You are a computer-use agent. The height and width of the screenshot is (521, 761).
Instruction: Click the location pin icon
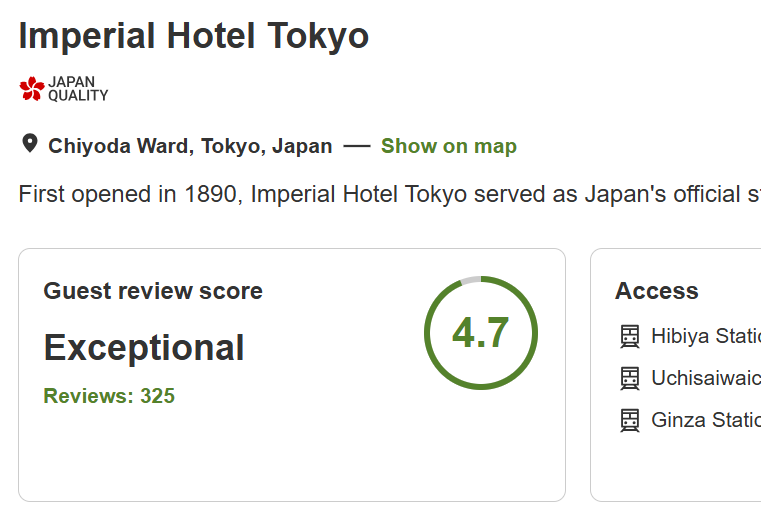[x=30, y=144]
